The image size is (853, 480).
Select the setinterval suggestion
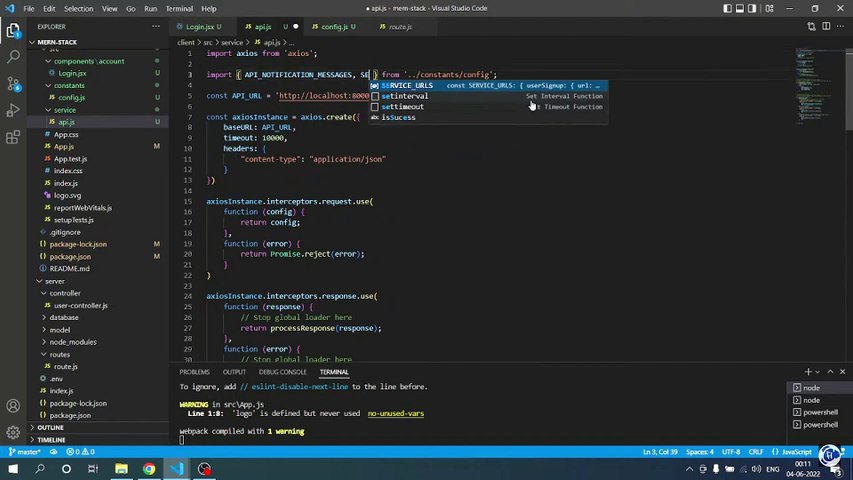point(488,96)
